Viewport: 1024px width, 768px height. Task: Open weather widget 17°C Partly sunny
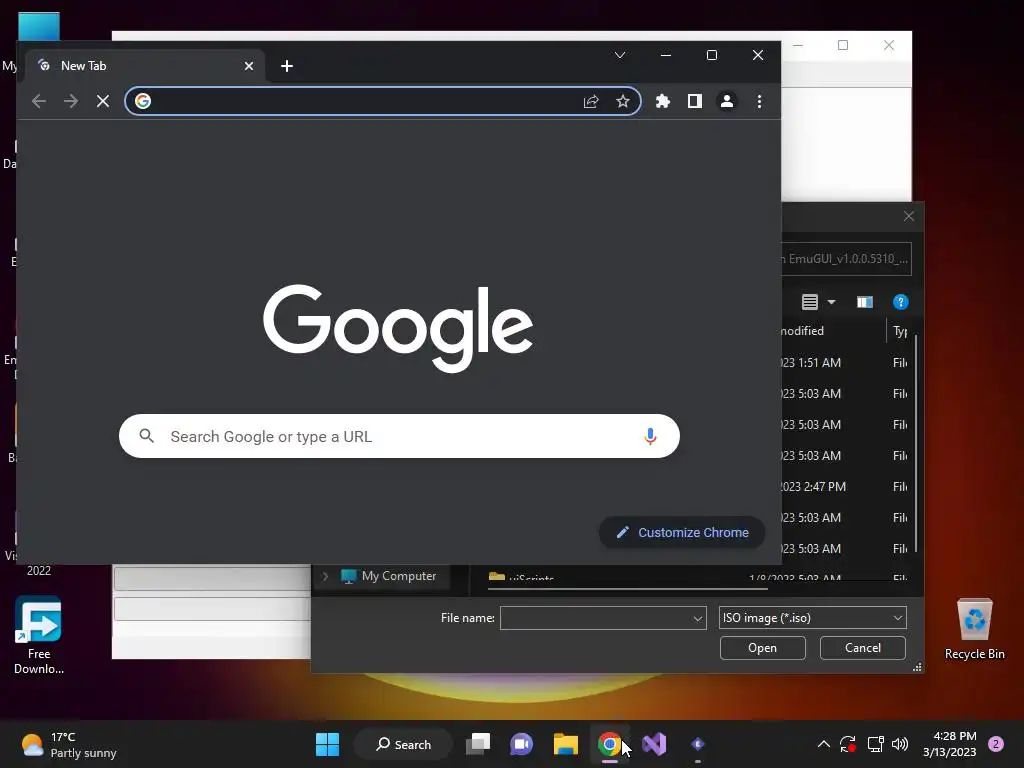click(69, 744)
